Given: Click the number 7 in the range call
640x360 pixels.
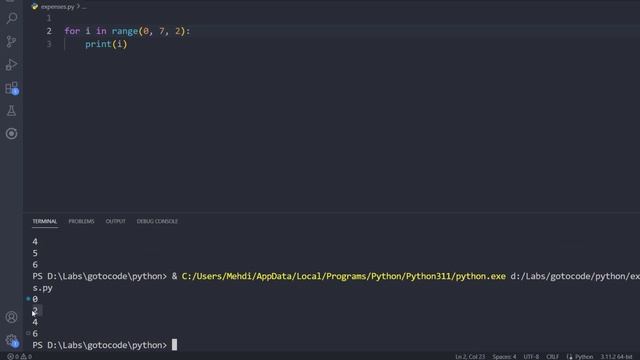Looking at the screenshot, I should (x=162, y=31).
